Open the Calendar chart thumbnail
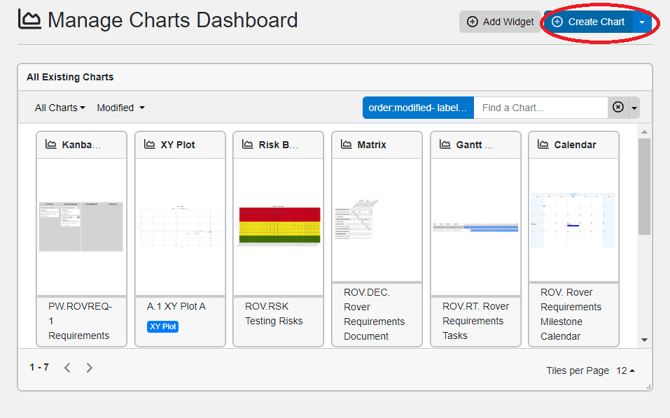 tap(573, 220)
